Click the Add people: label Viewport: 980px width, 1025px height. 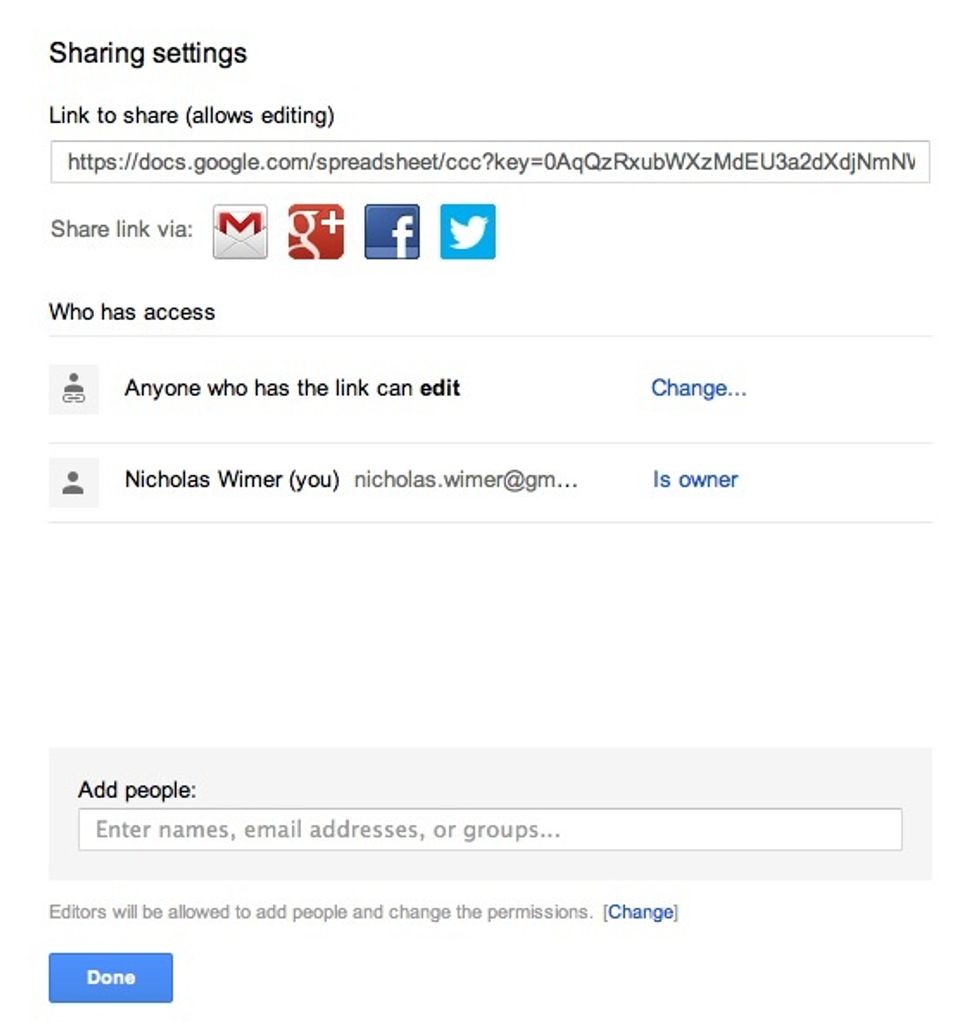coord(137,790)
